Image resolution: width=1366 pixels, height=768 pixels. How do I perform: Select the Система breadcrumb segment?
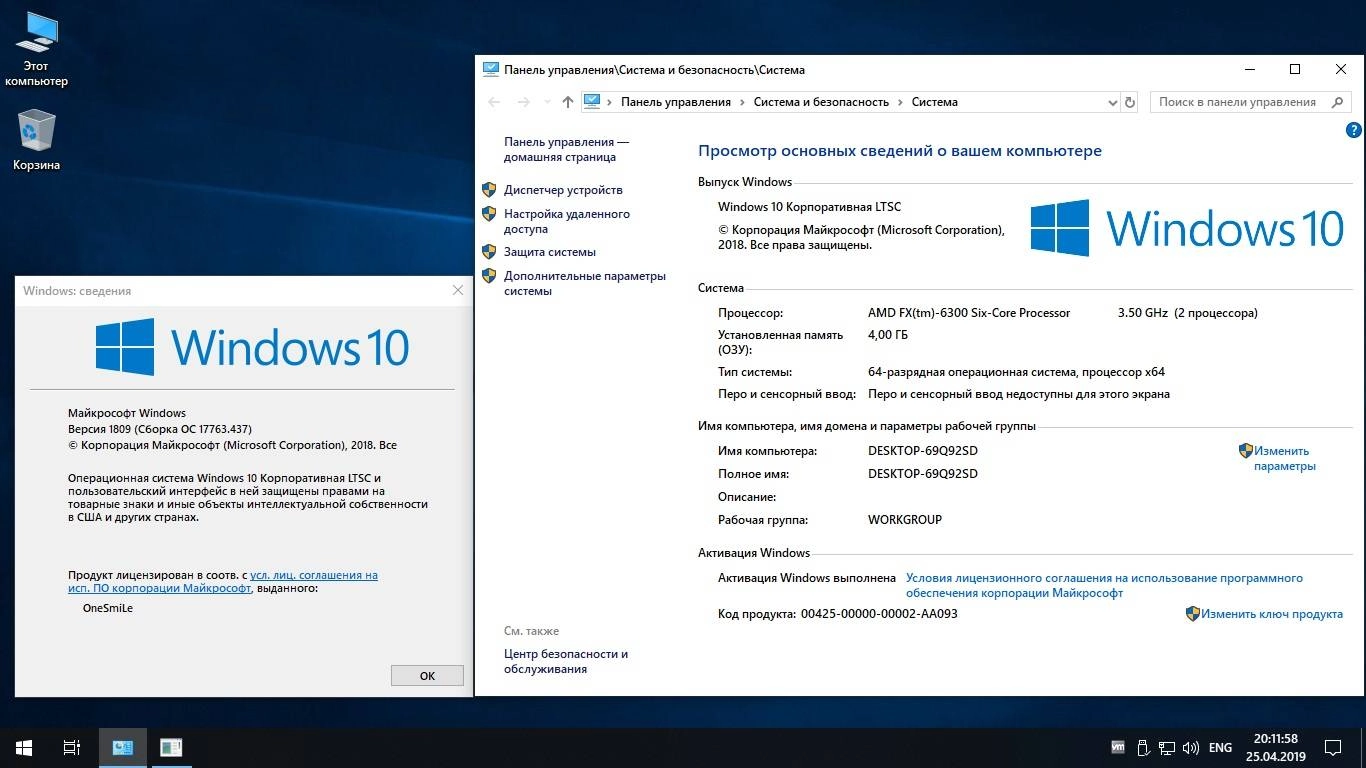934,102
